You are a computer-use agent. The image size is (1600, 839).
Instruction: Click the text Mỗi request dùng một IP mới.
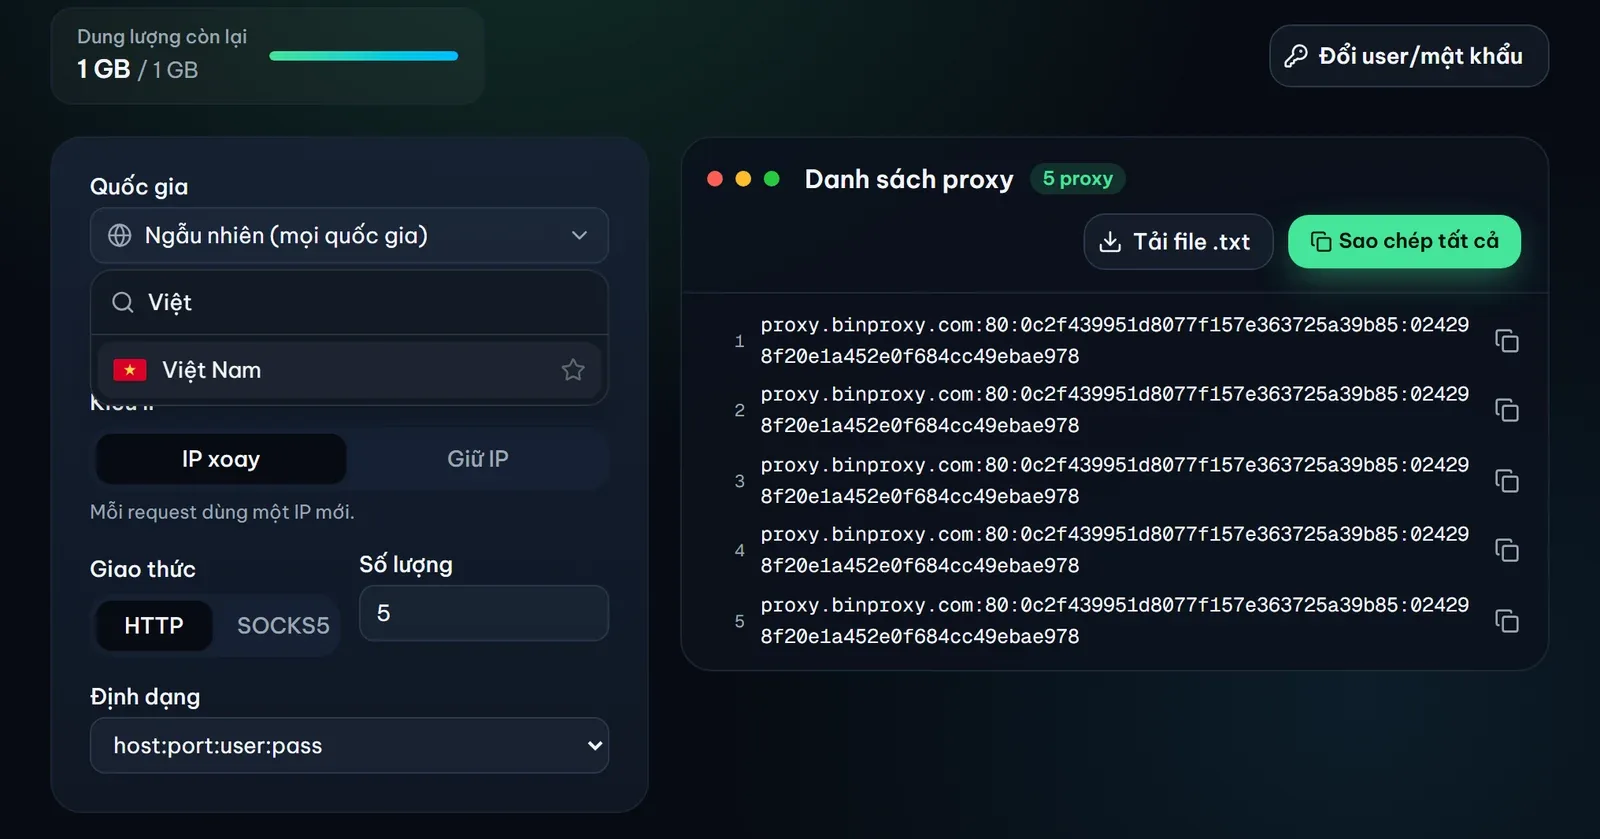point(222,512)
